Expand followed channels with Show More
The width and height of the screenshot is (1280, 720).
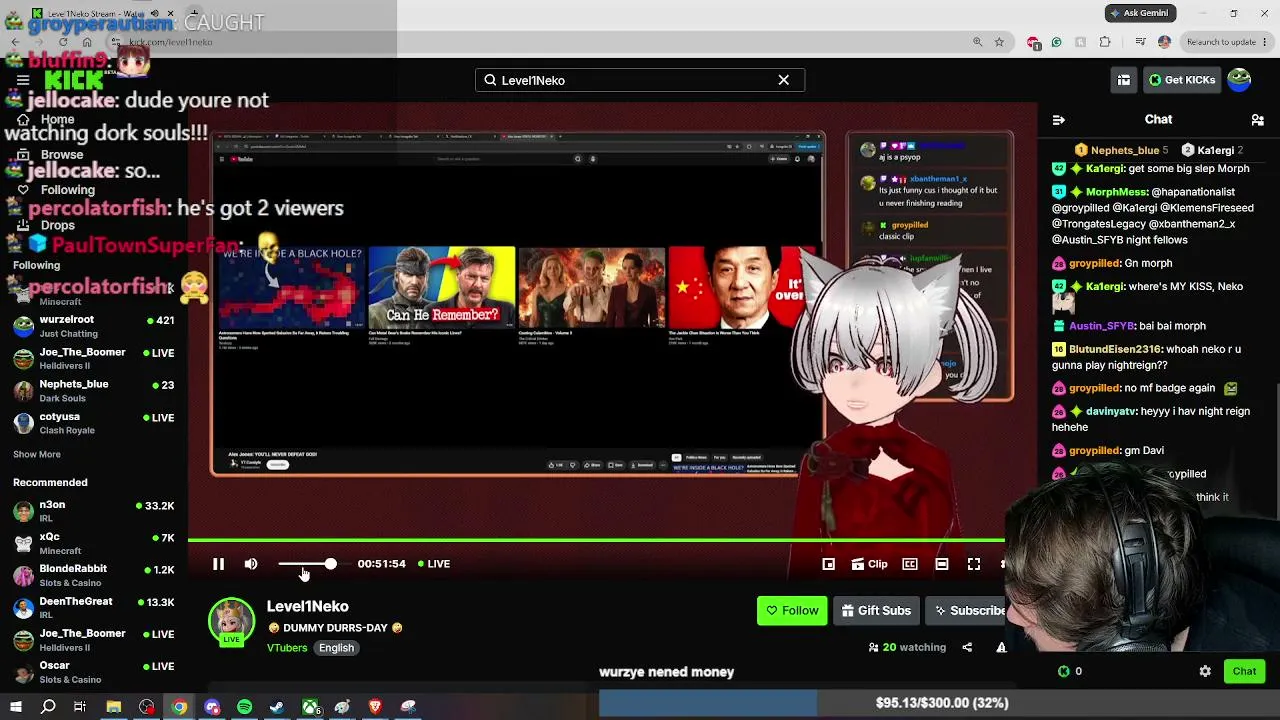click(x=37, y=454)
